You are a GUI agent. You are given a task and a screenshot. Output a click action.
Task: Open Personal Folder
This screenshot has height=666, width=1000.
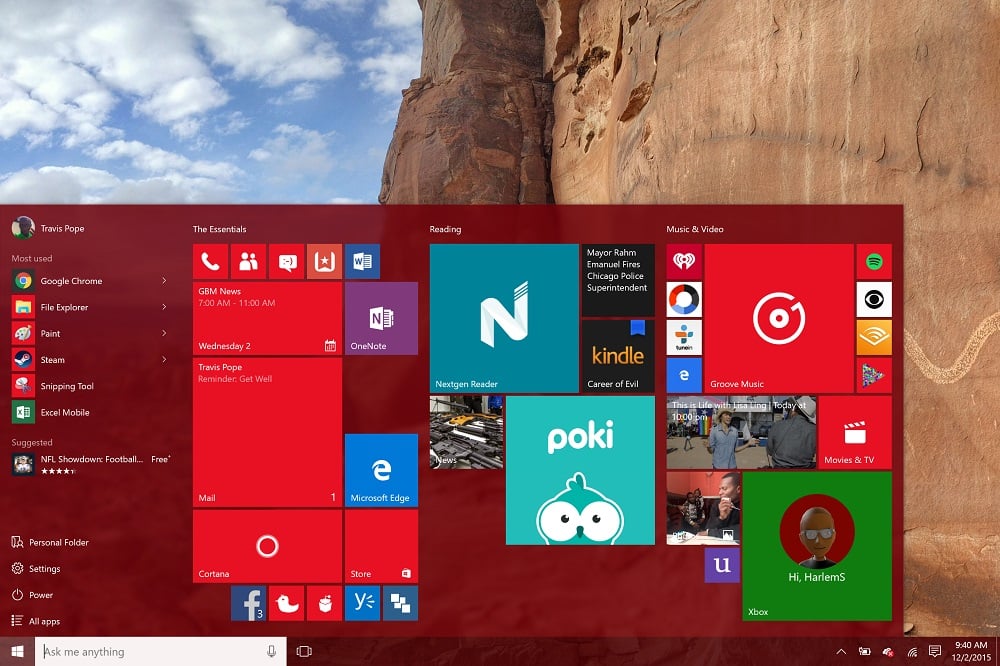click(50, 542)
